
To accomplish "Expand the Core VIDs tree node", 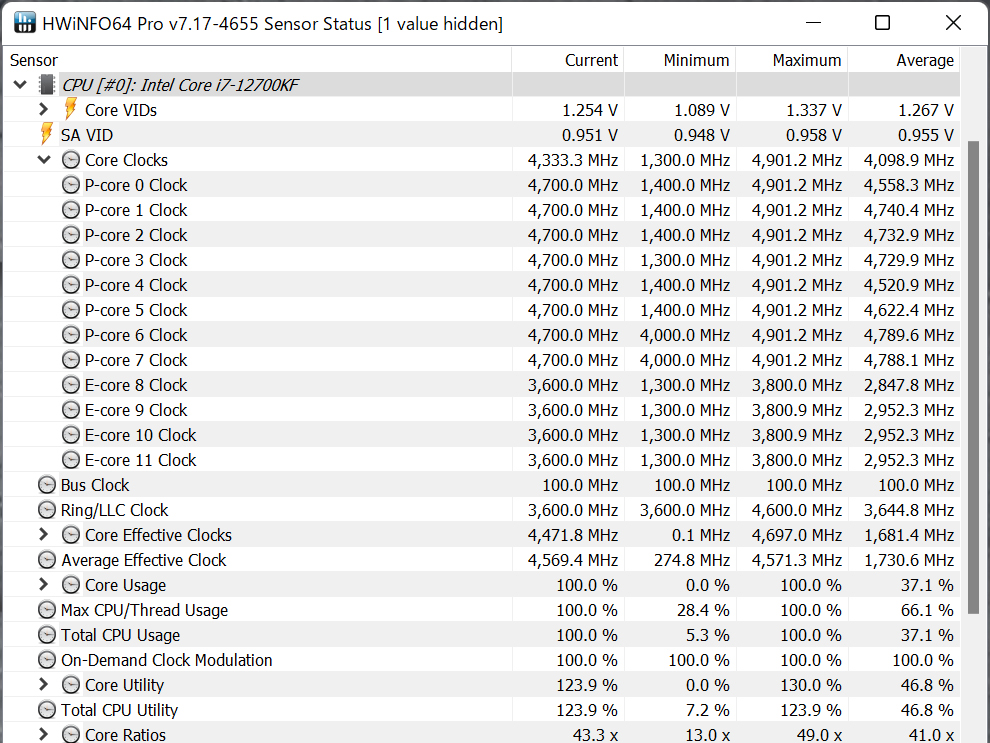I will click(43, 110).
